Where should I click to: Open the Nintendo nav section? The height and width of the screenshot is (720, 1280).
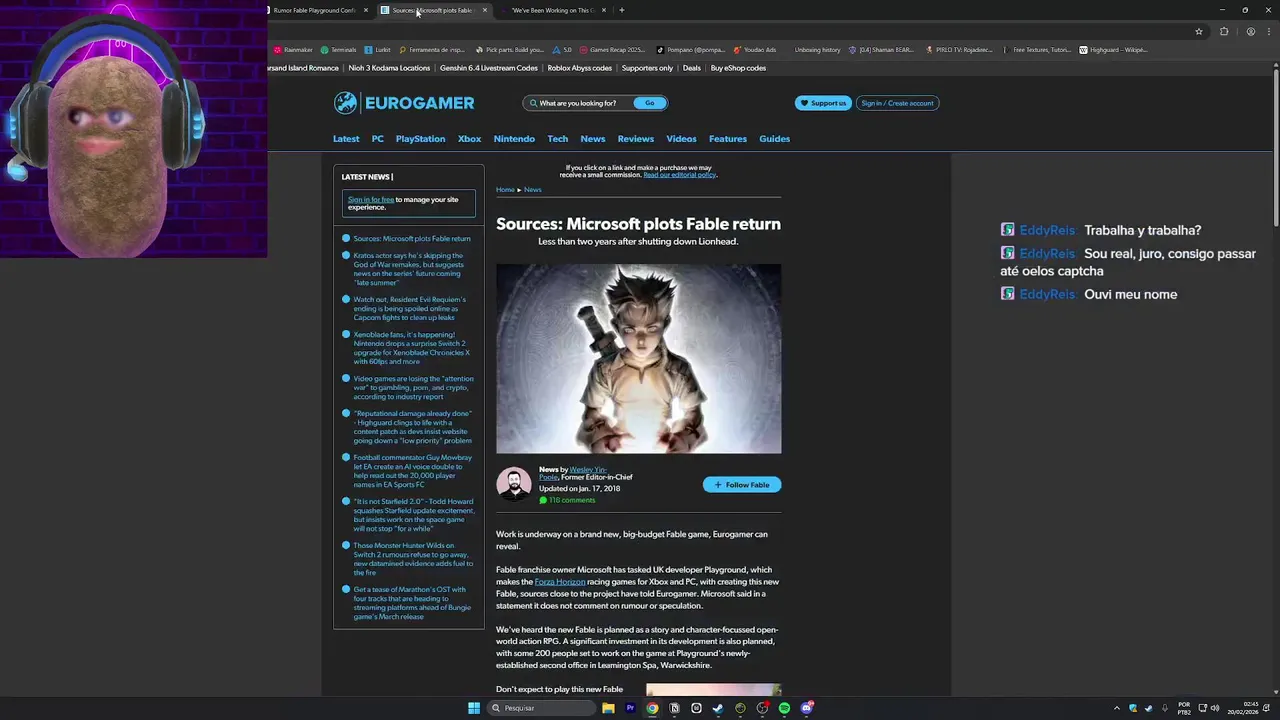(514, 139)
